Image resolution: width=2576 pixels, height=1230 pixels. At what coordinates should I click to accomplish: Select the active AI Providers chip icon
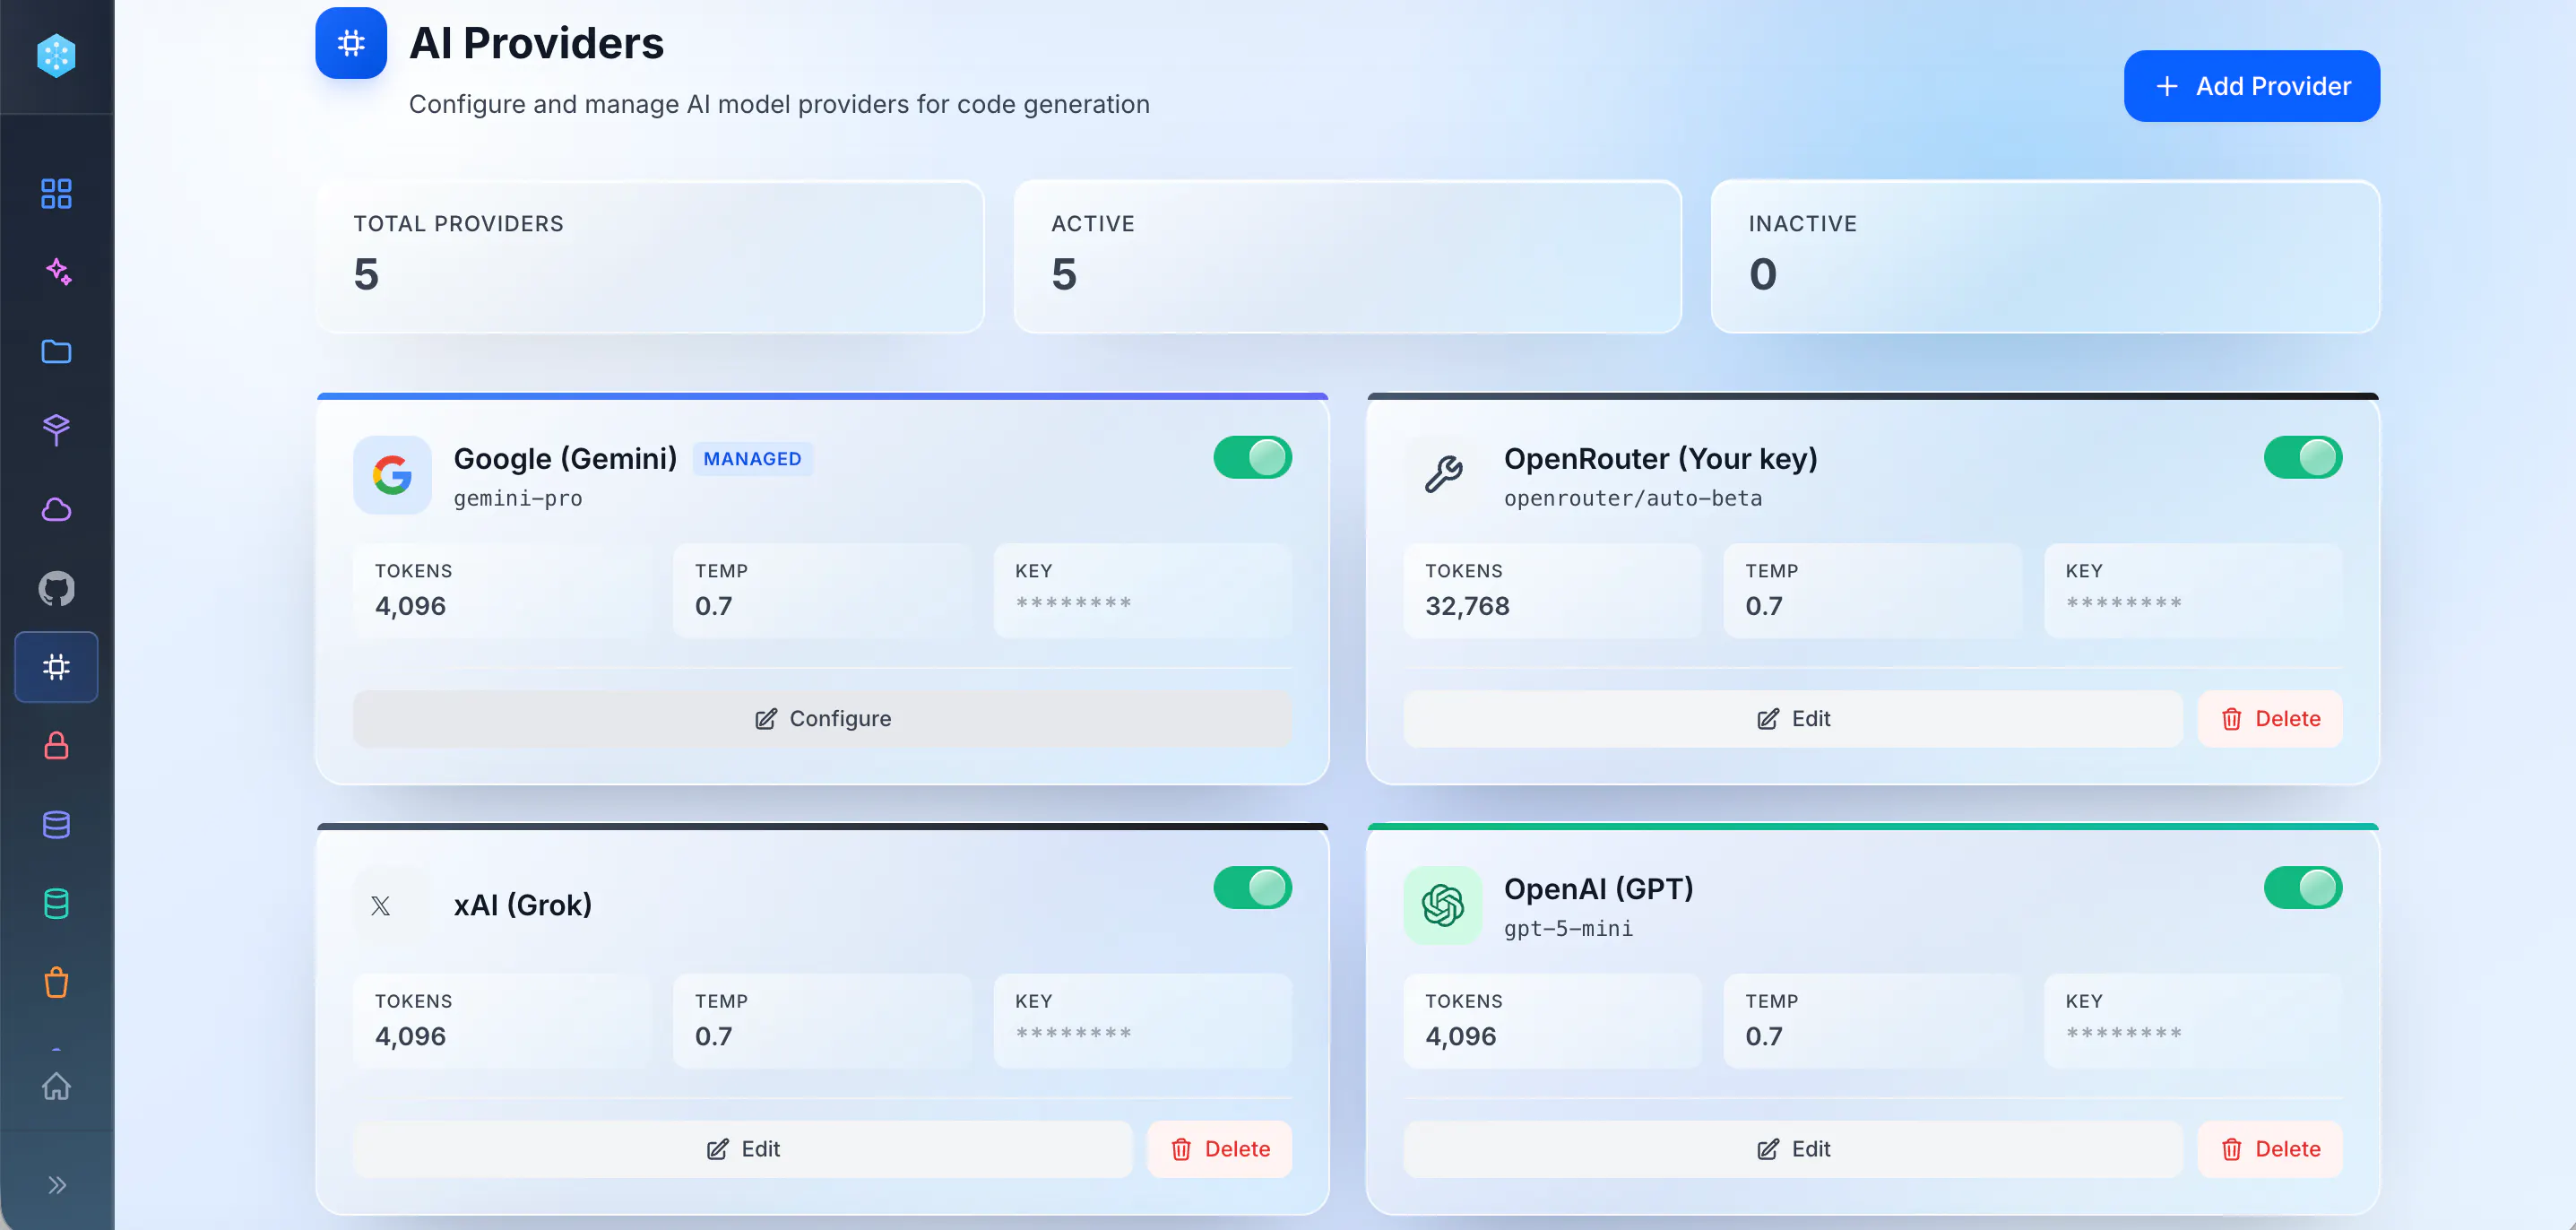click(56, 667)
